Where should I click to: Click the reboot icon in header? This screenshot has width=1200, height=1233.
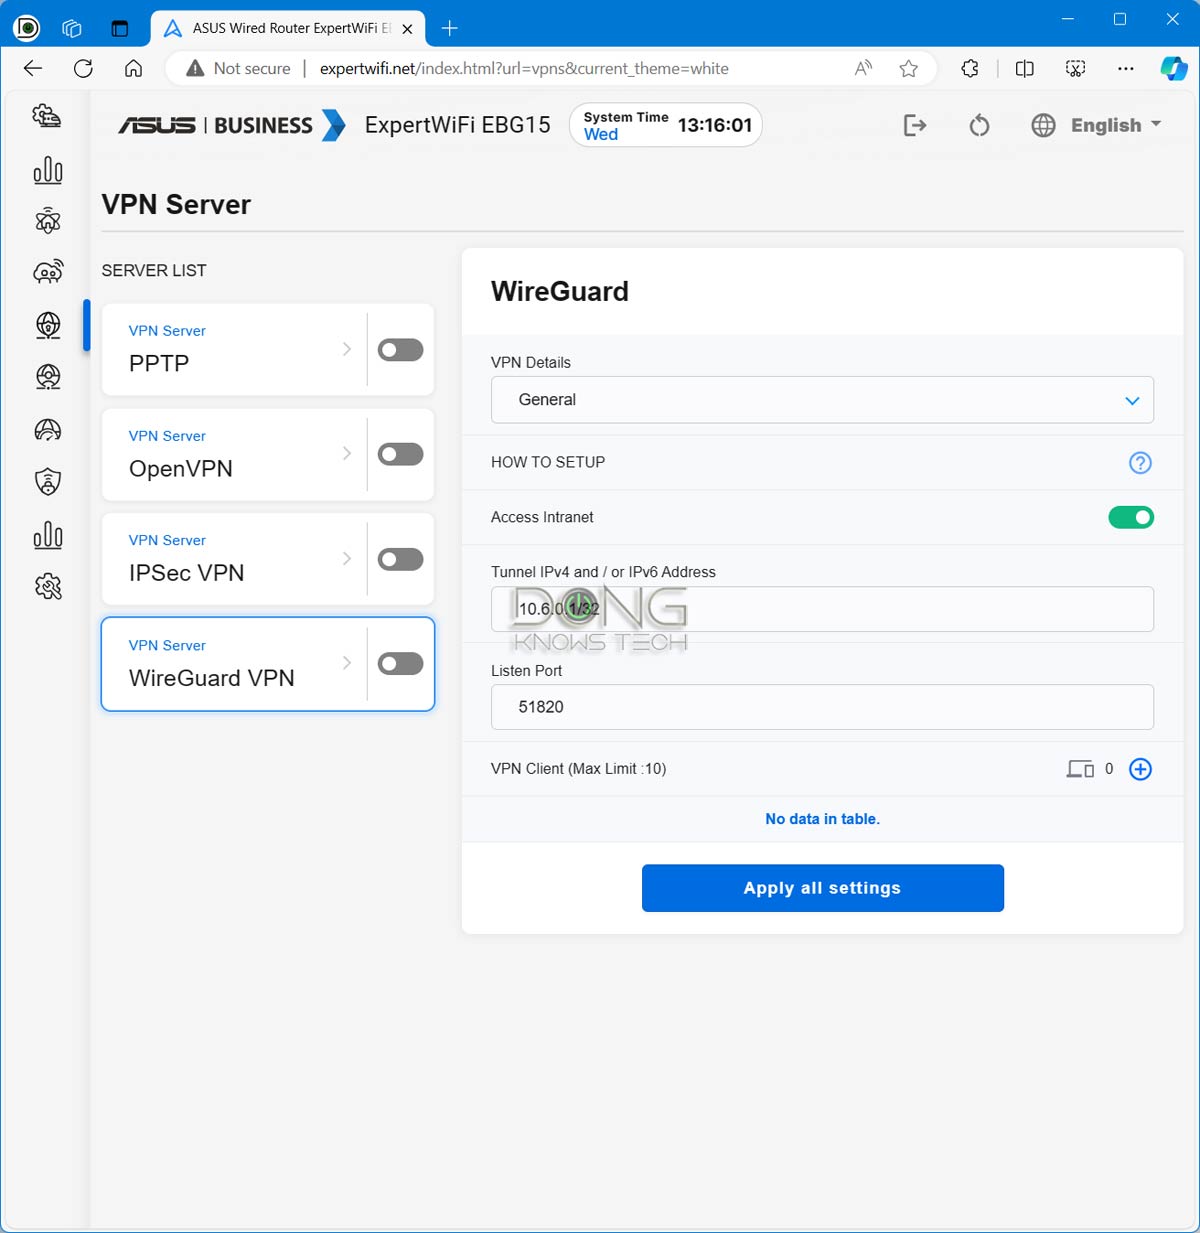click(980, 125)
